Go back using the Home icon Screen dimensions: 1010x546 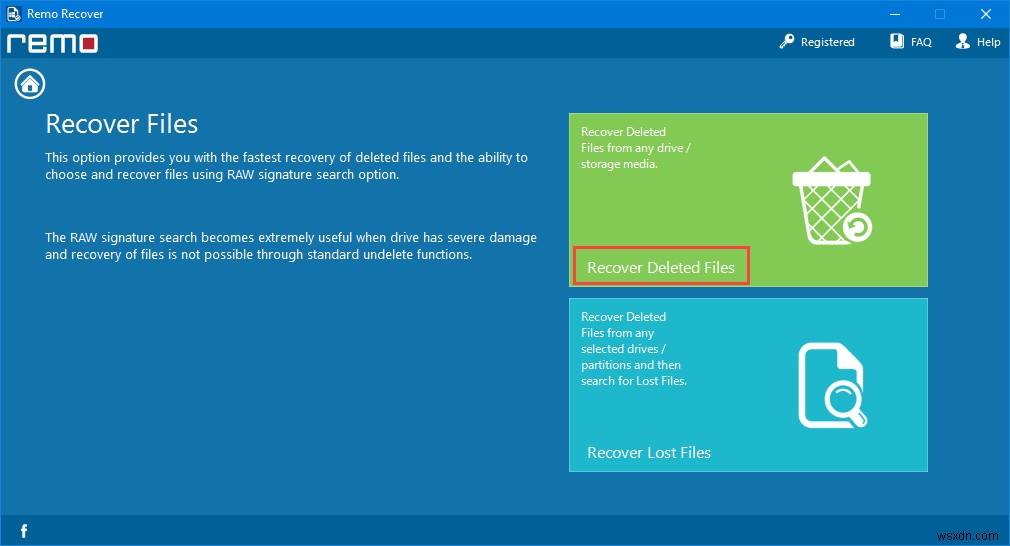click(30, 84)
